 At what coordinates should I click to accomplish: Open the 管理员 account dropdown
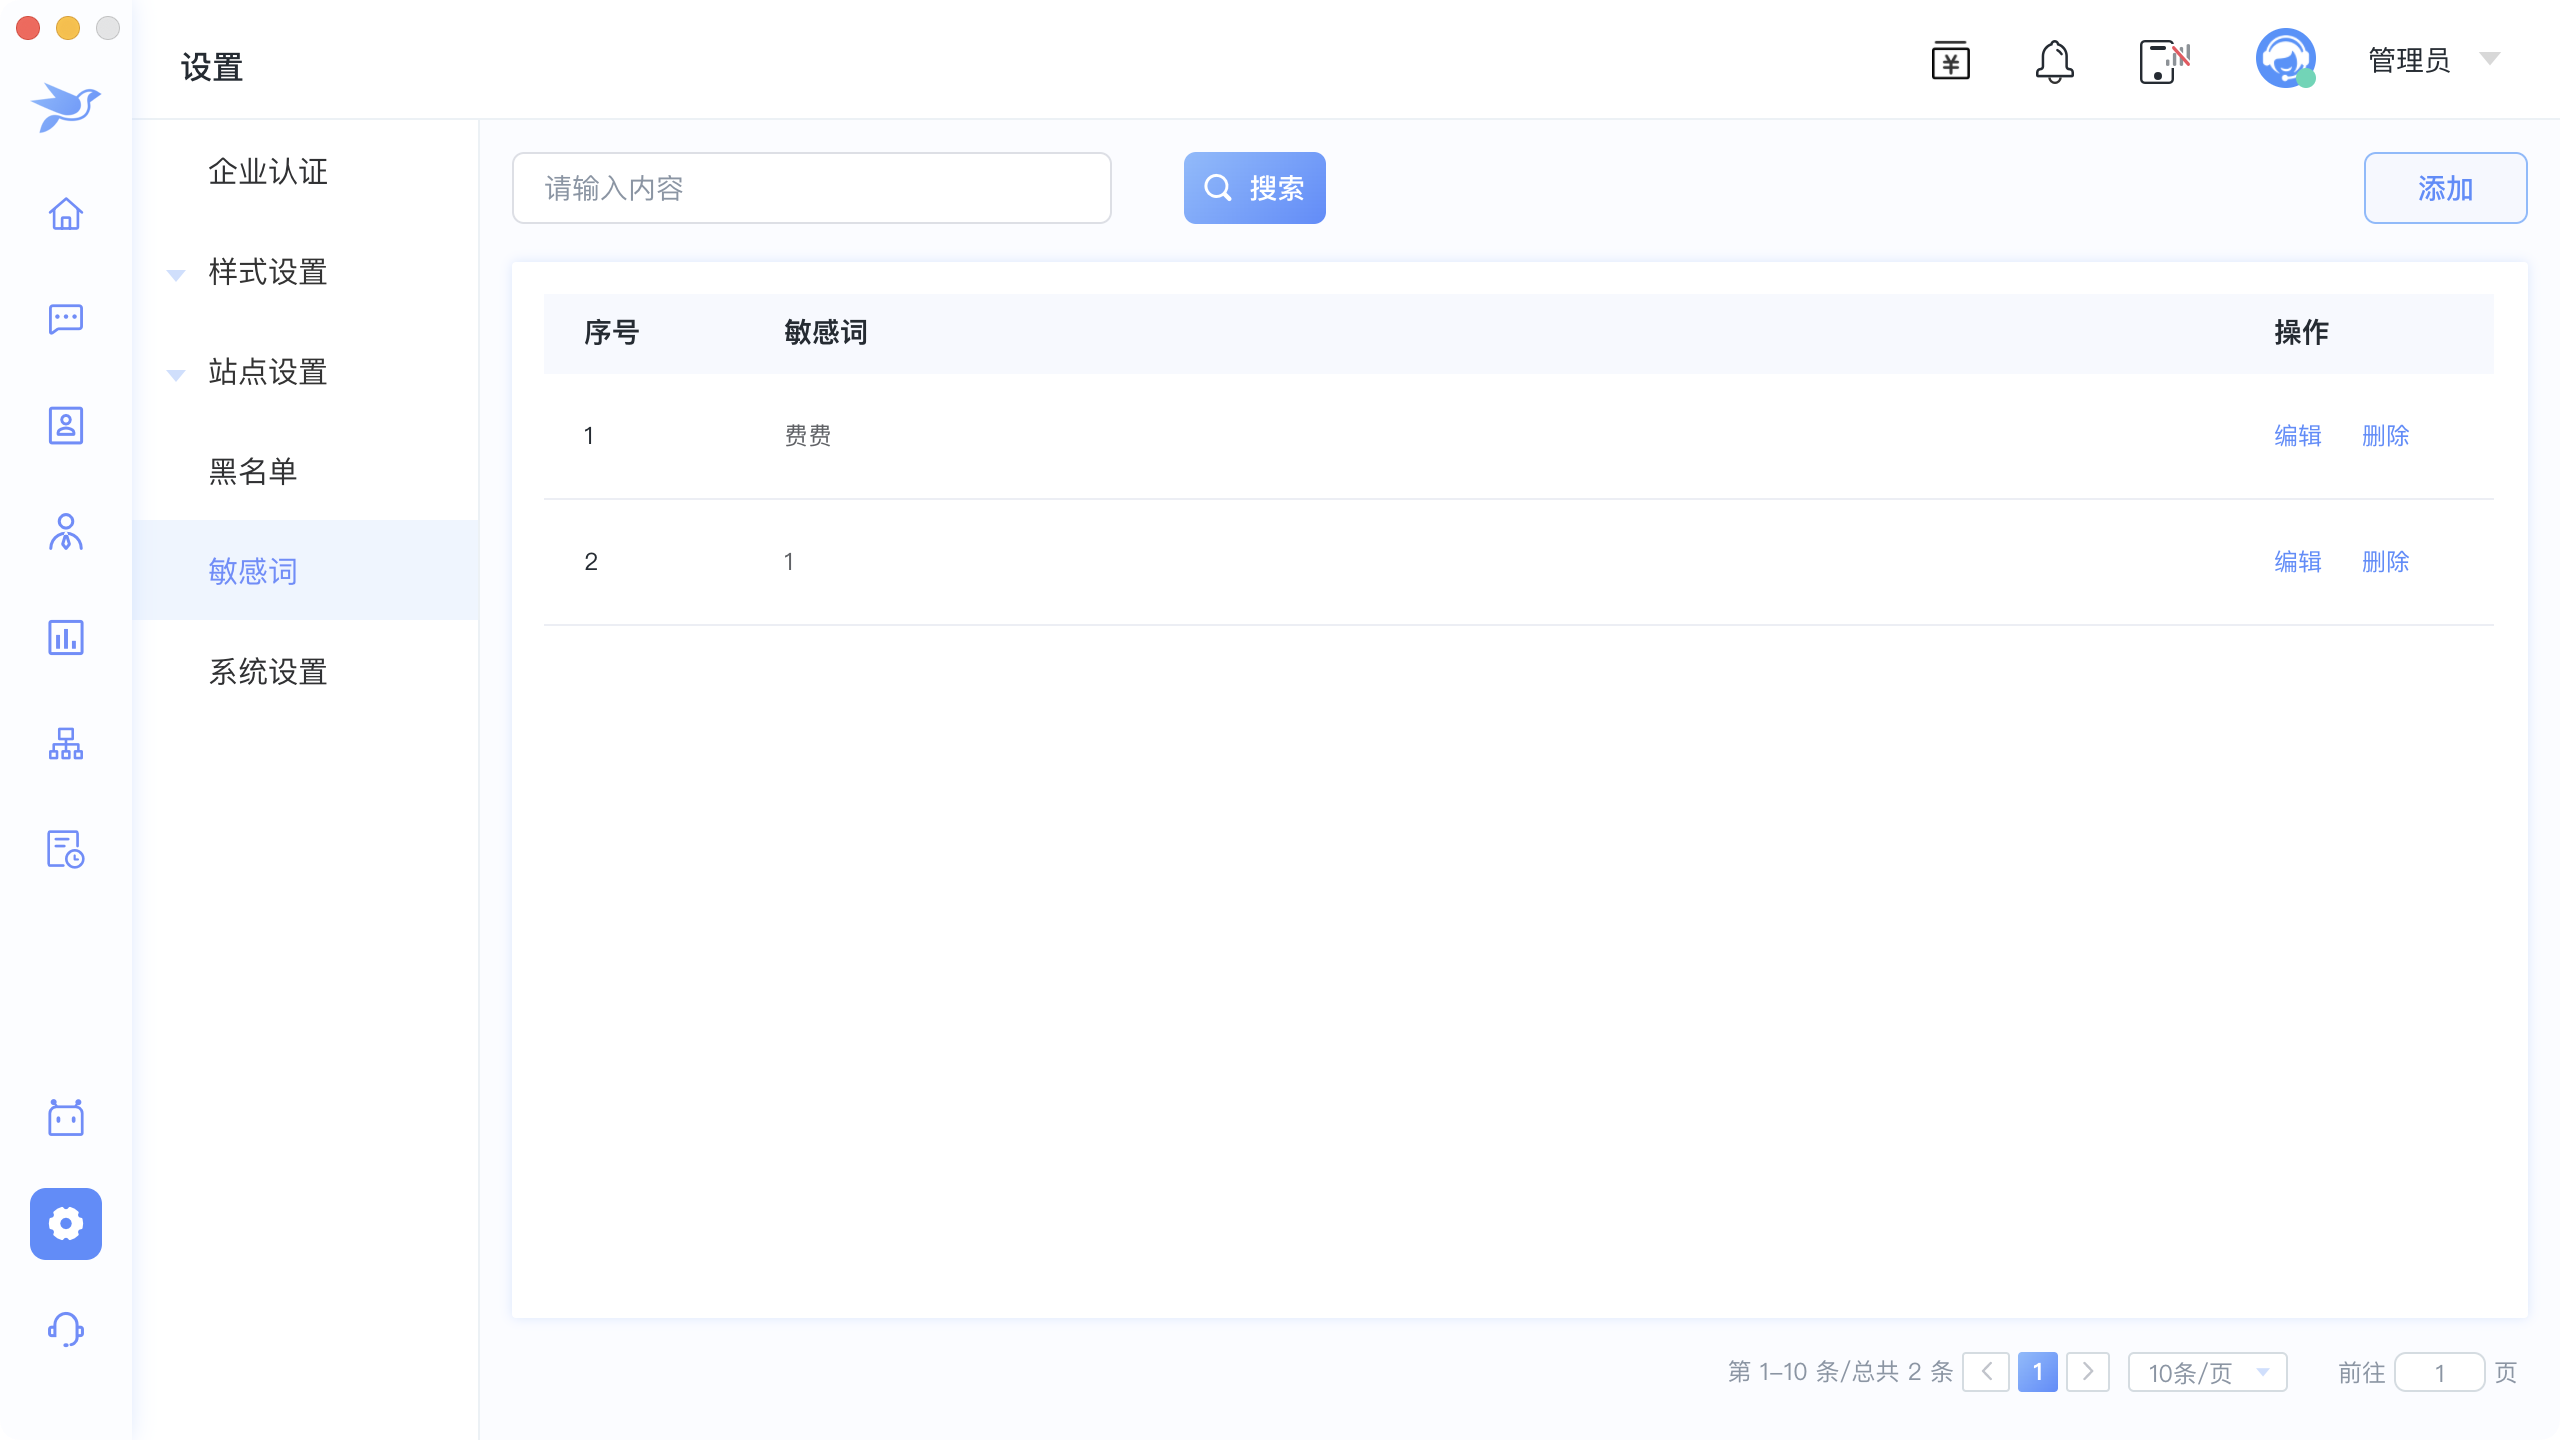(x=2432, y=60)
